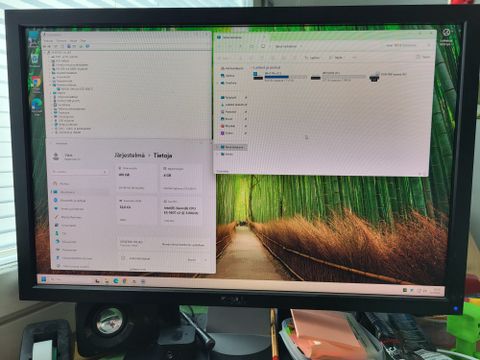Click the Settings search field

coord(79,172)
